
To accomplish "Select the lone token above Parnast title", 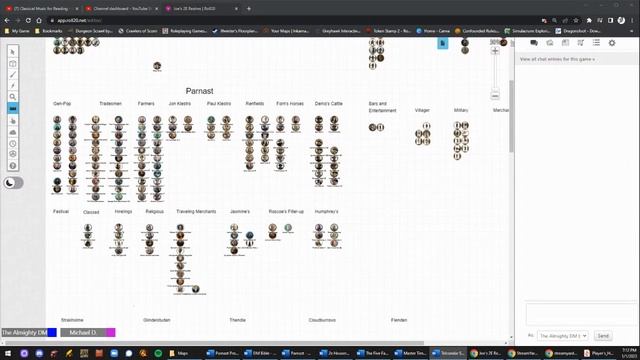I will pyautogui.click(x=157, y=66).
